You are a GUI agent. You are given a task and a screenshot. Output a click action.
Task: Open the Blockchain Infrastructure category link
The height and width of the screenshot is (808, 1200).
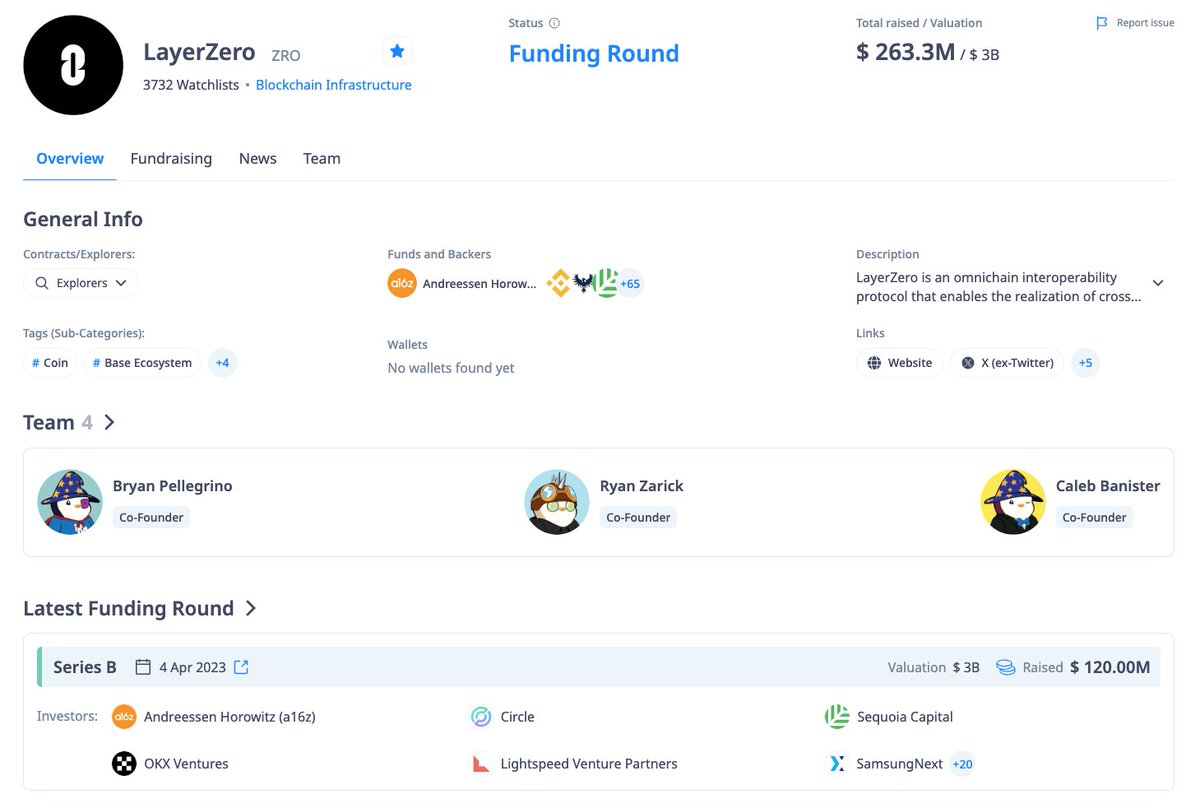tap(334, 85)
